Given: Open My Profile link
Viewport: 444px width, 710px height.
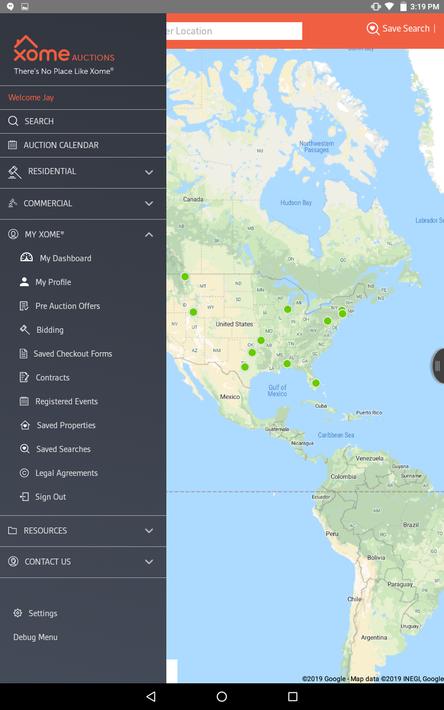Looking at the screenshot, I should (x=53, y=282).
